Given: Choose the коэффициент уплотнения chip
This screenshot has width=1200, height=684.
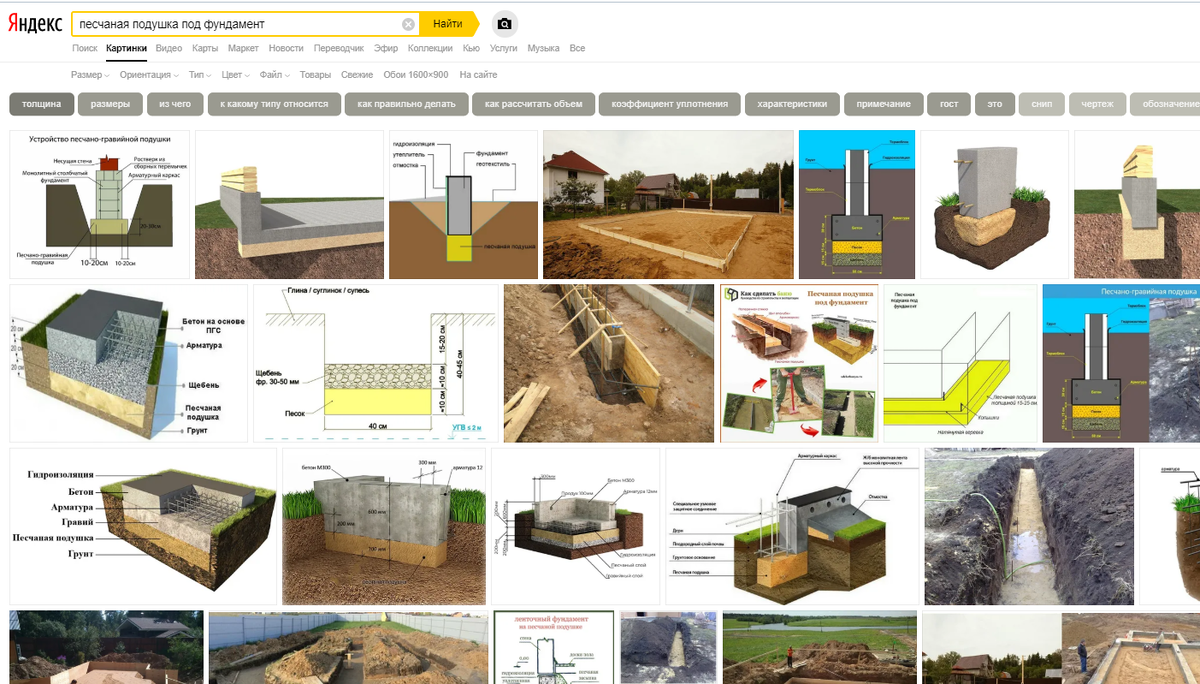Looking at the screenshot, I should pos(670,104).
